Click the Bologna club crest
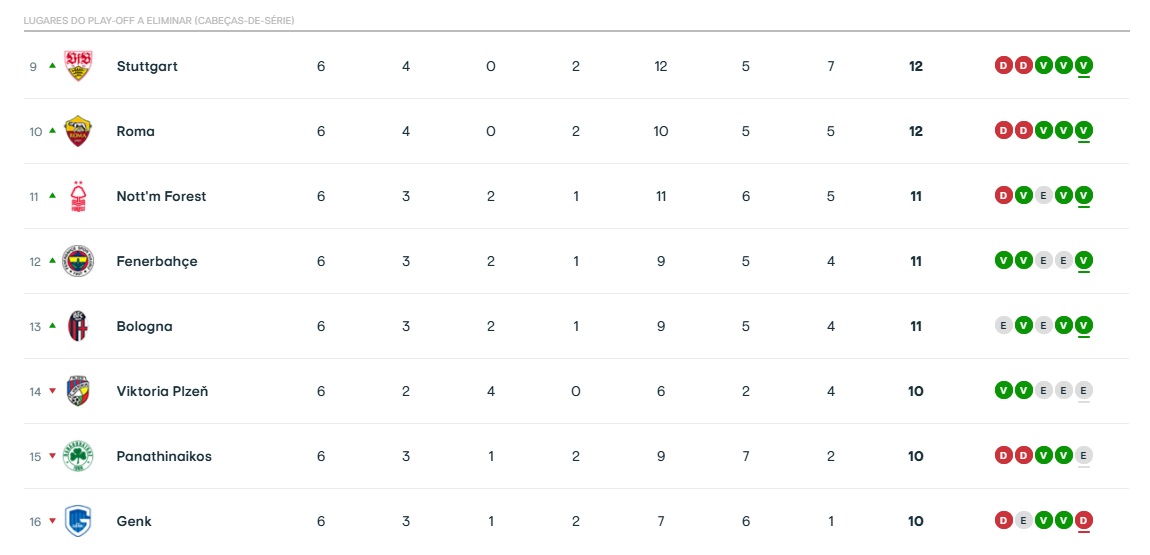Screen dimensions: 1150x555 (x=78, y=326)
